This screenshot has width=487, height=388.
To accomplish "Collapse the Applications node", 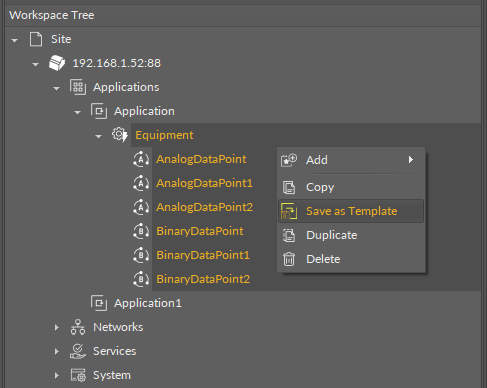I will [56, 88].
